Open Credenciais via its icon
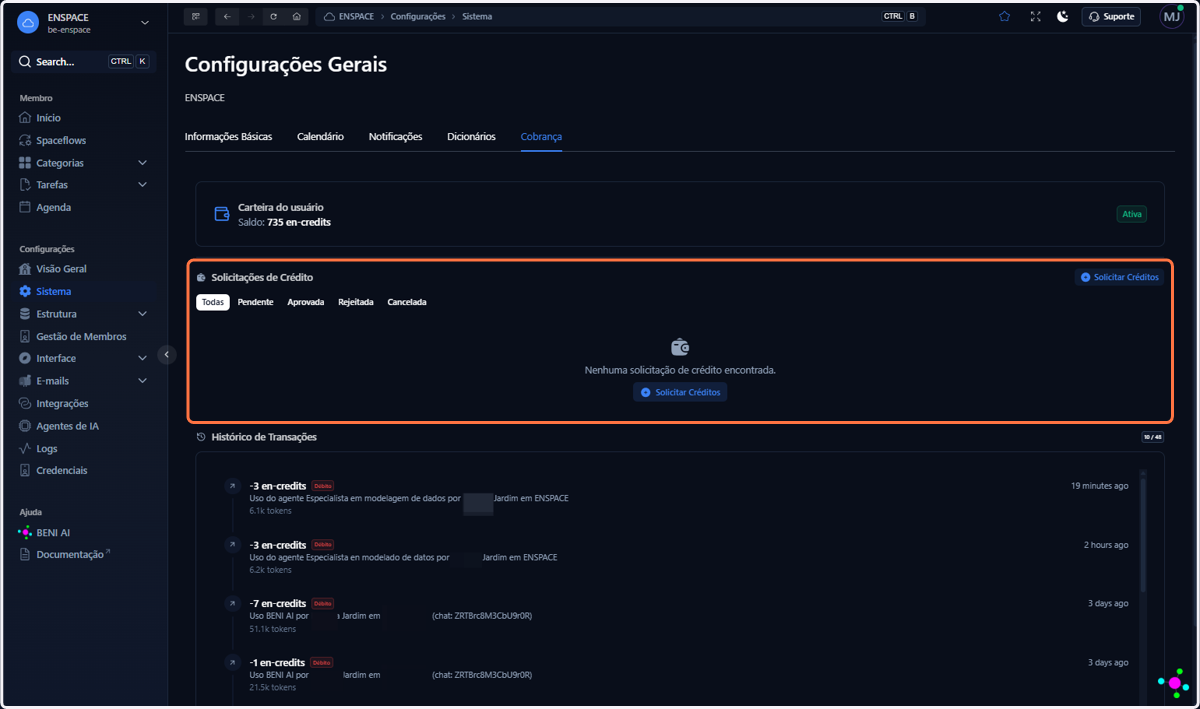Viewport: 1200px width, 709px height. 26,470
